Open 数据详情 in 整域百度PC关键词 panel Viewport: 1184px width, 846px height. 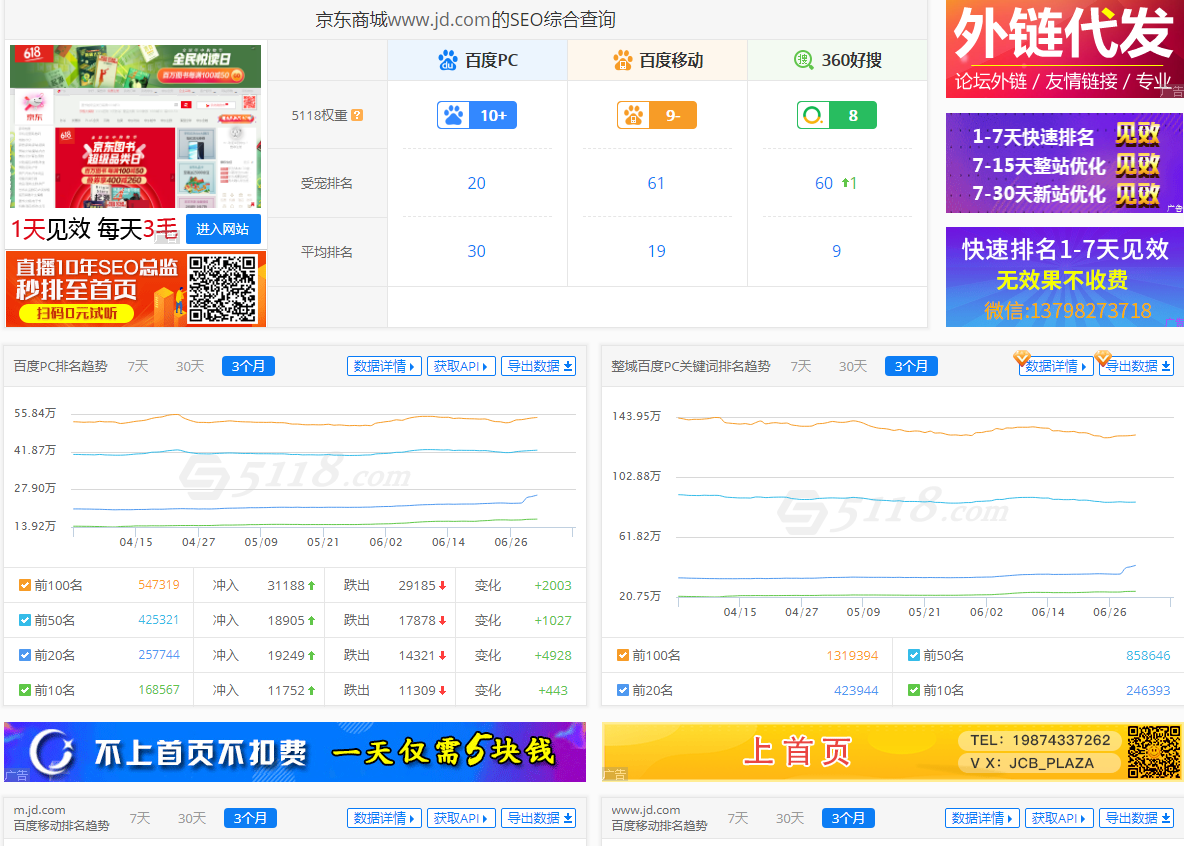pyautogui.click(x=1056, y=366)
